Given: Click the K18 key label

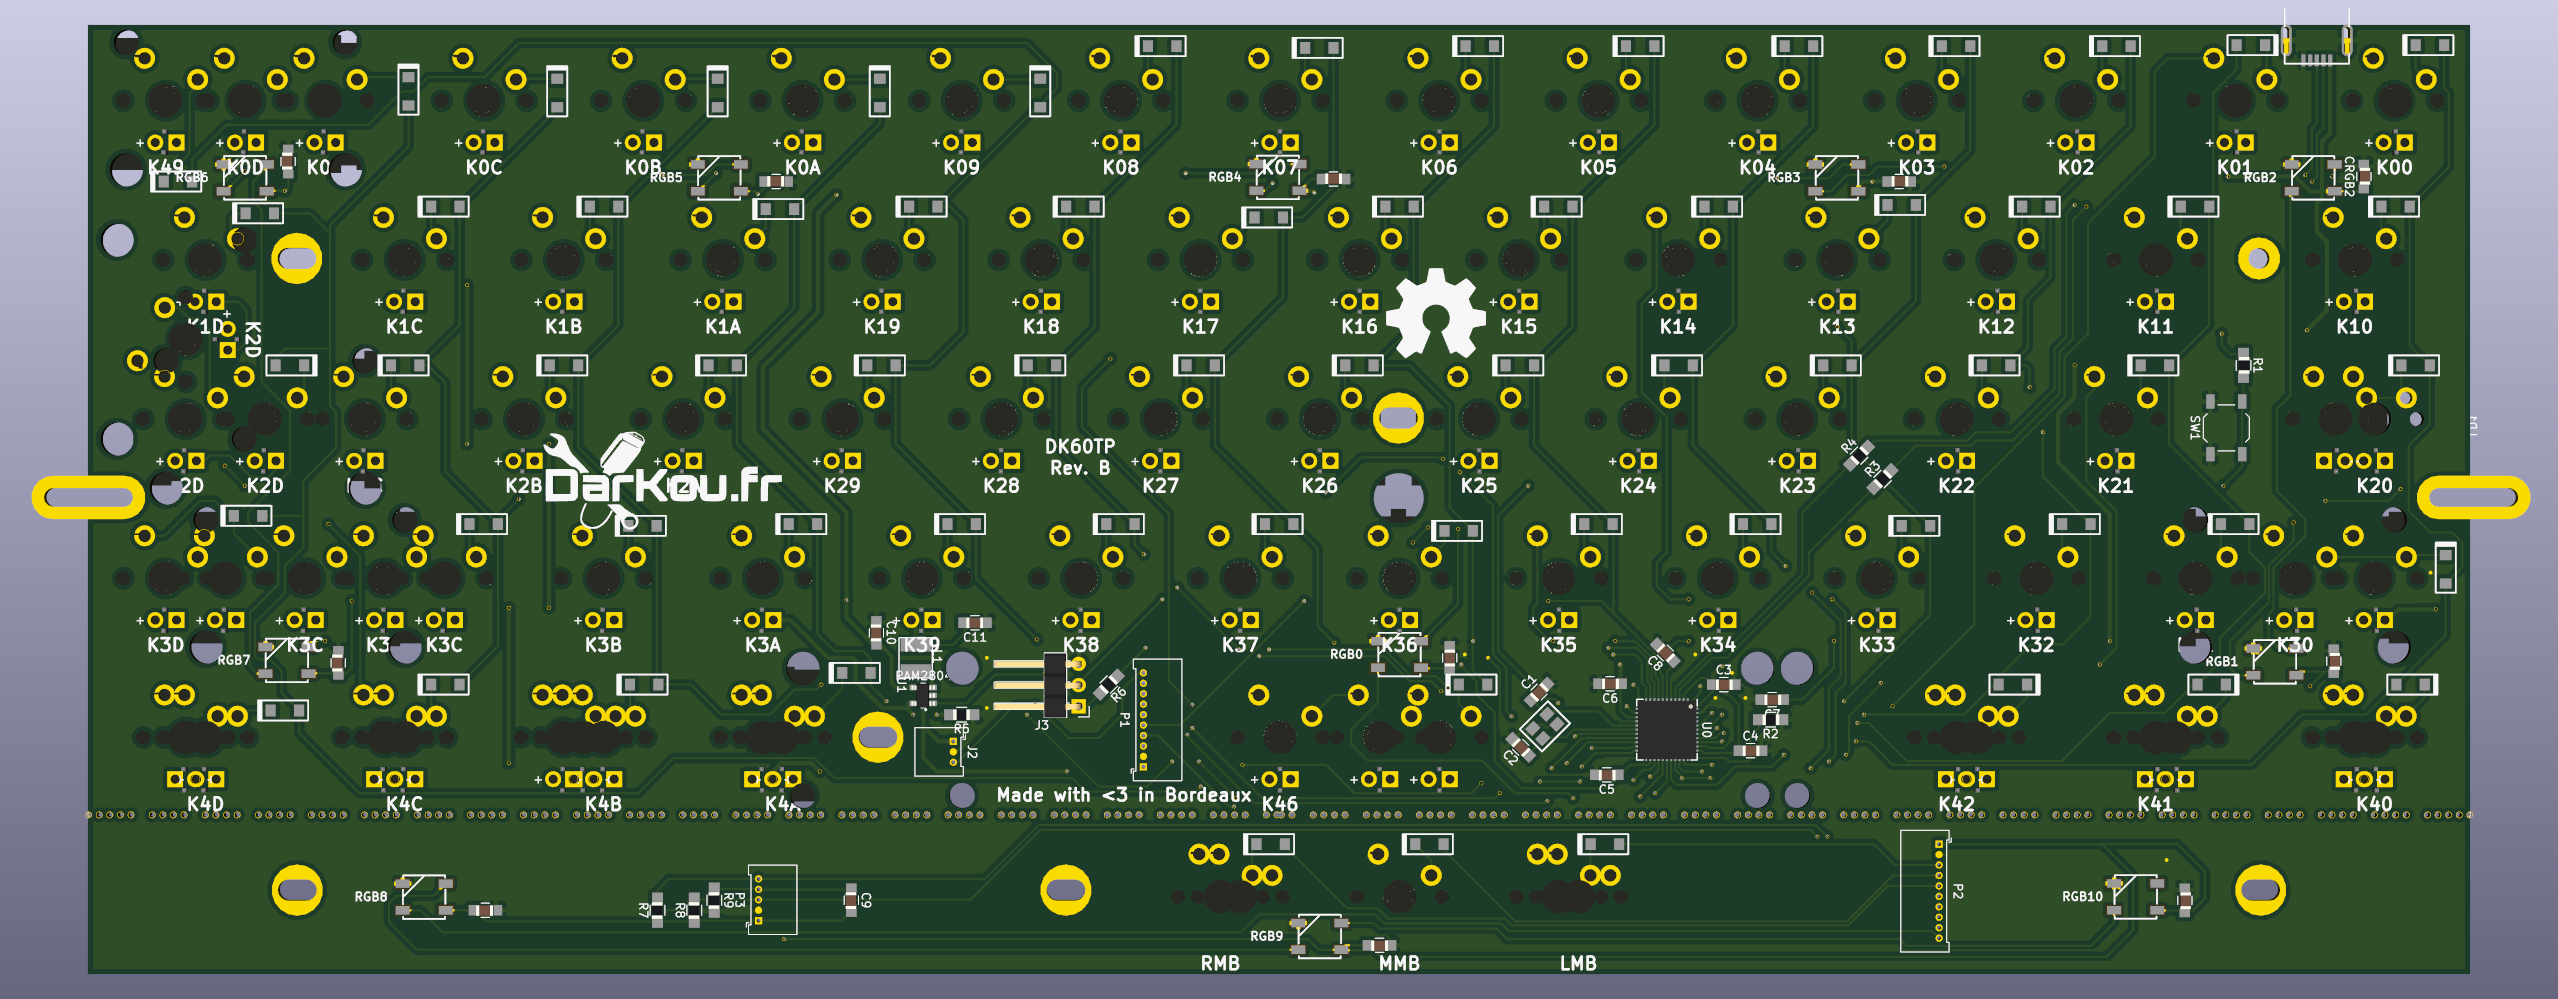Looking at the screenshot, I should [1041, 326].
